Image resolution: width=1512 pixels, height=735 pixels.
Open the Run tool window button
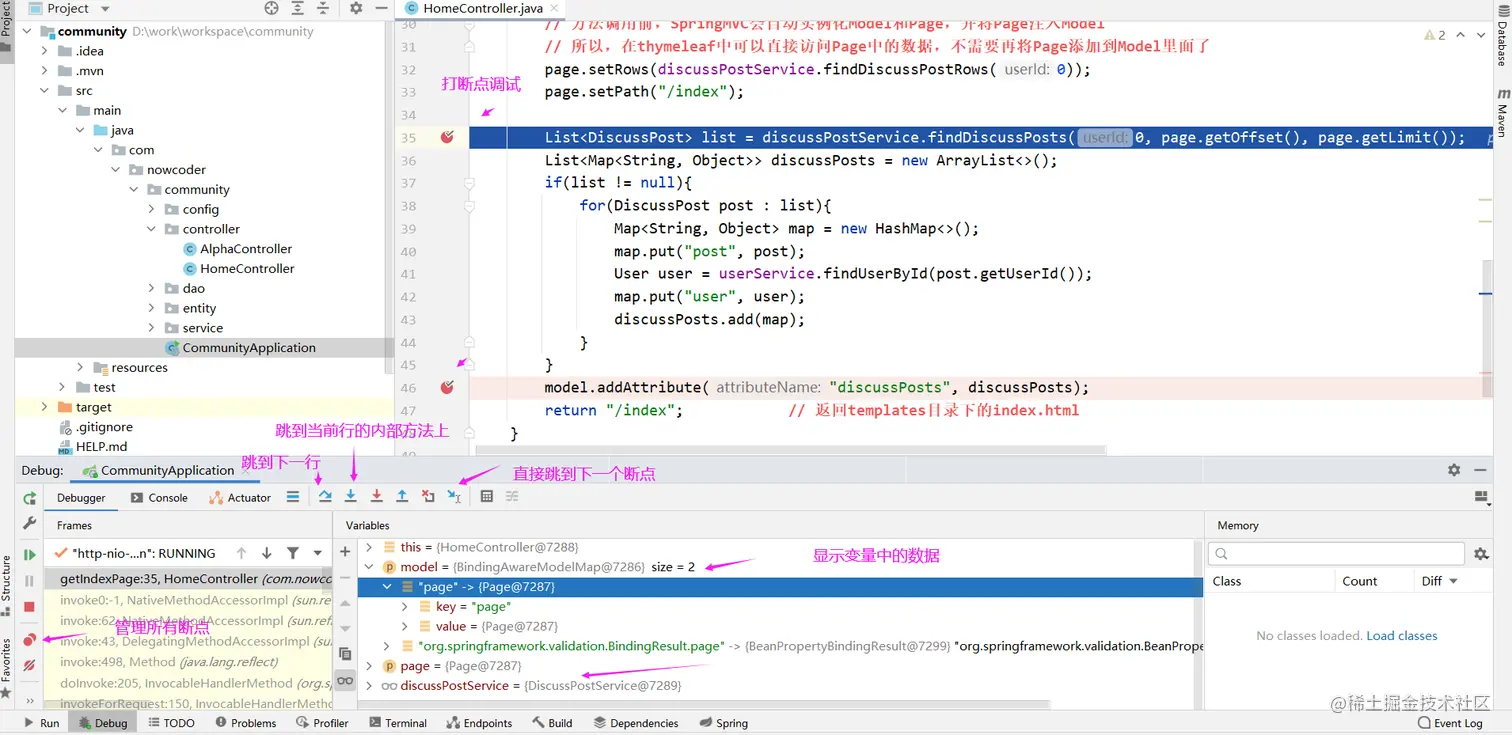coord(41,723)
